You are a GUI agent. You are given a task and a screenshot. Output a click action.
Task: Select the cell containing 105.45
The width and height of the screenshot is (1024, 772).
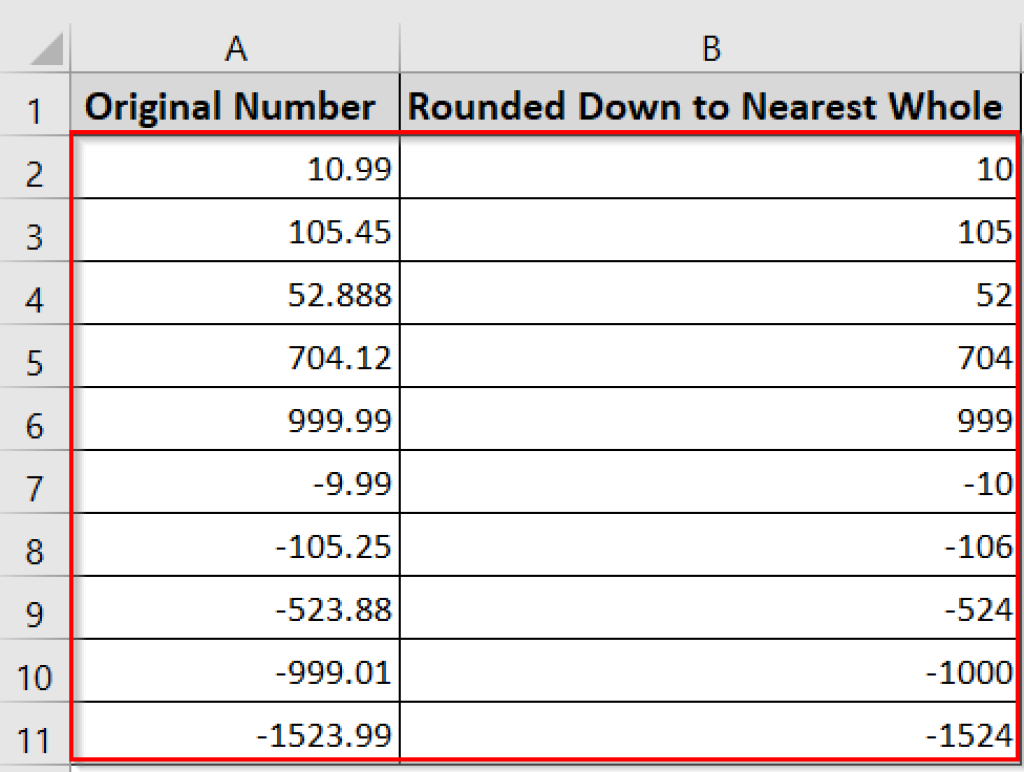[x=236, y=231]
